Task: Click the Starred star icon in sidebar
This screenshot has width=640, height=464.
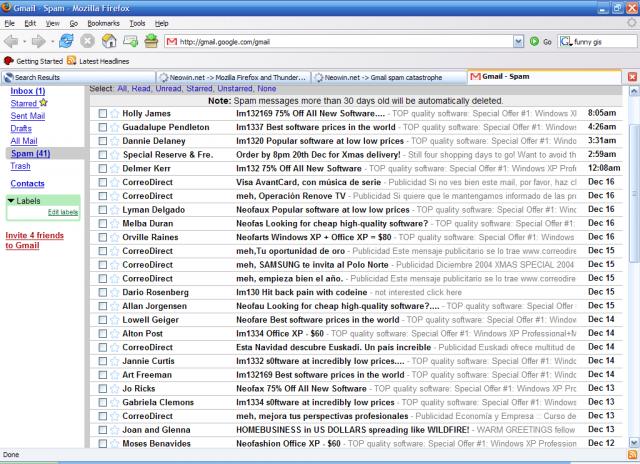Action: pyautogui.click(x=43, y=103)
